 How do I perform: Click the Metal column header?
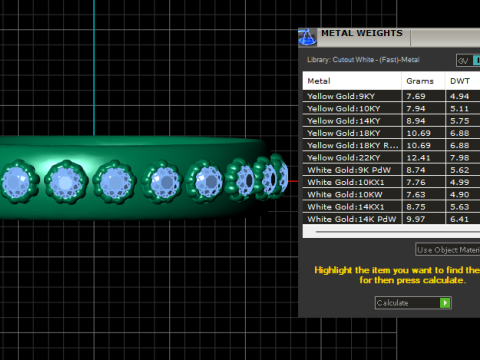tap(352, 81)
